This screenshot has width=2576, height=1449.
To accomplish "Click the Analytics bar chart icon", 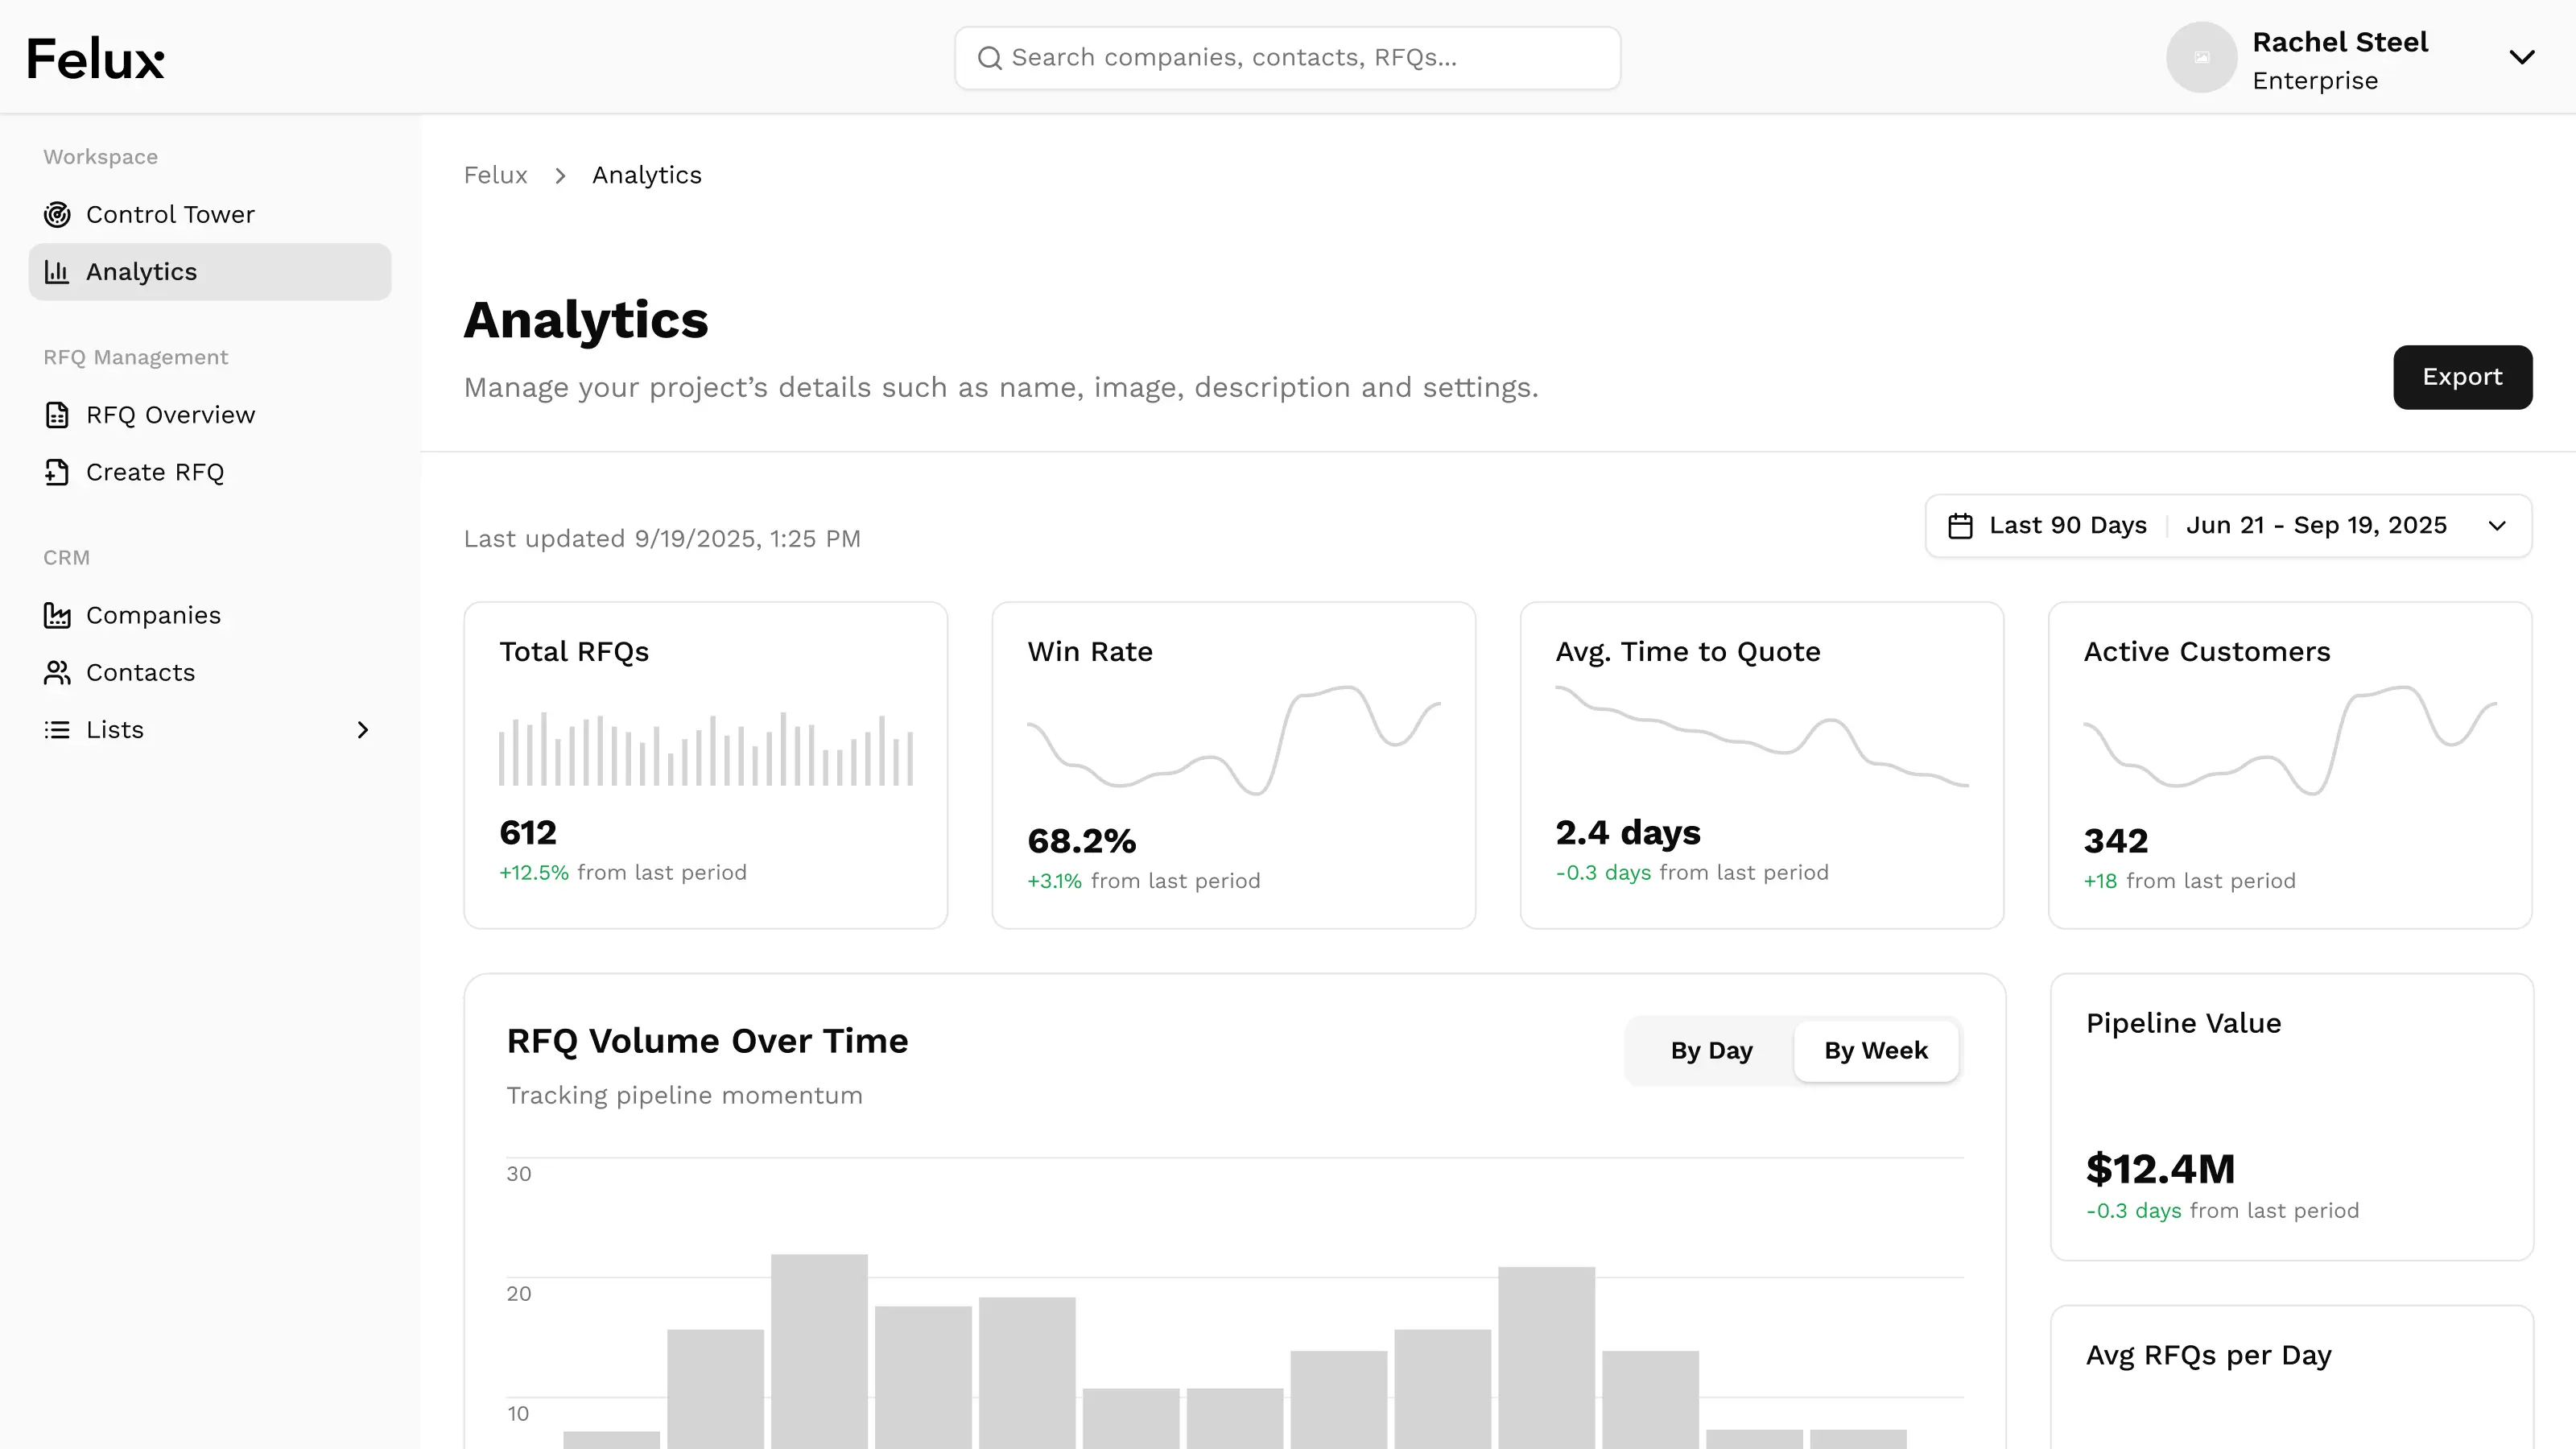I will 57,272.
